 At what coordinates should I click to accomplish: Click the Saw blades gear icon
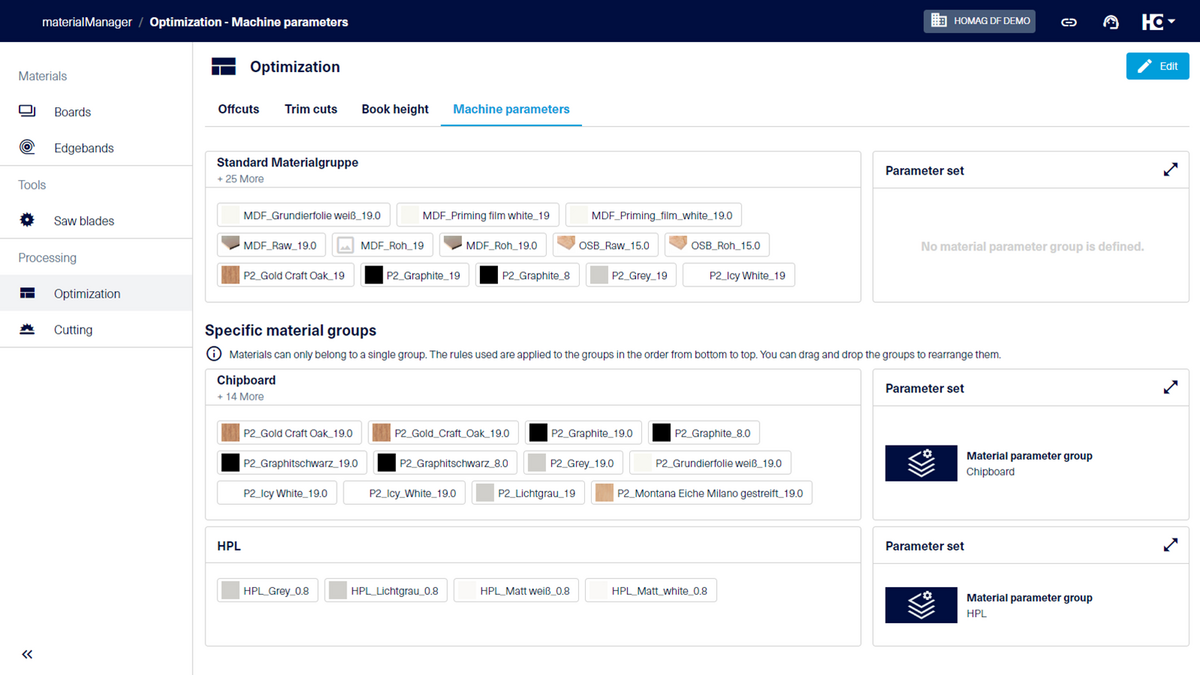point(27,221)
